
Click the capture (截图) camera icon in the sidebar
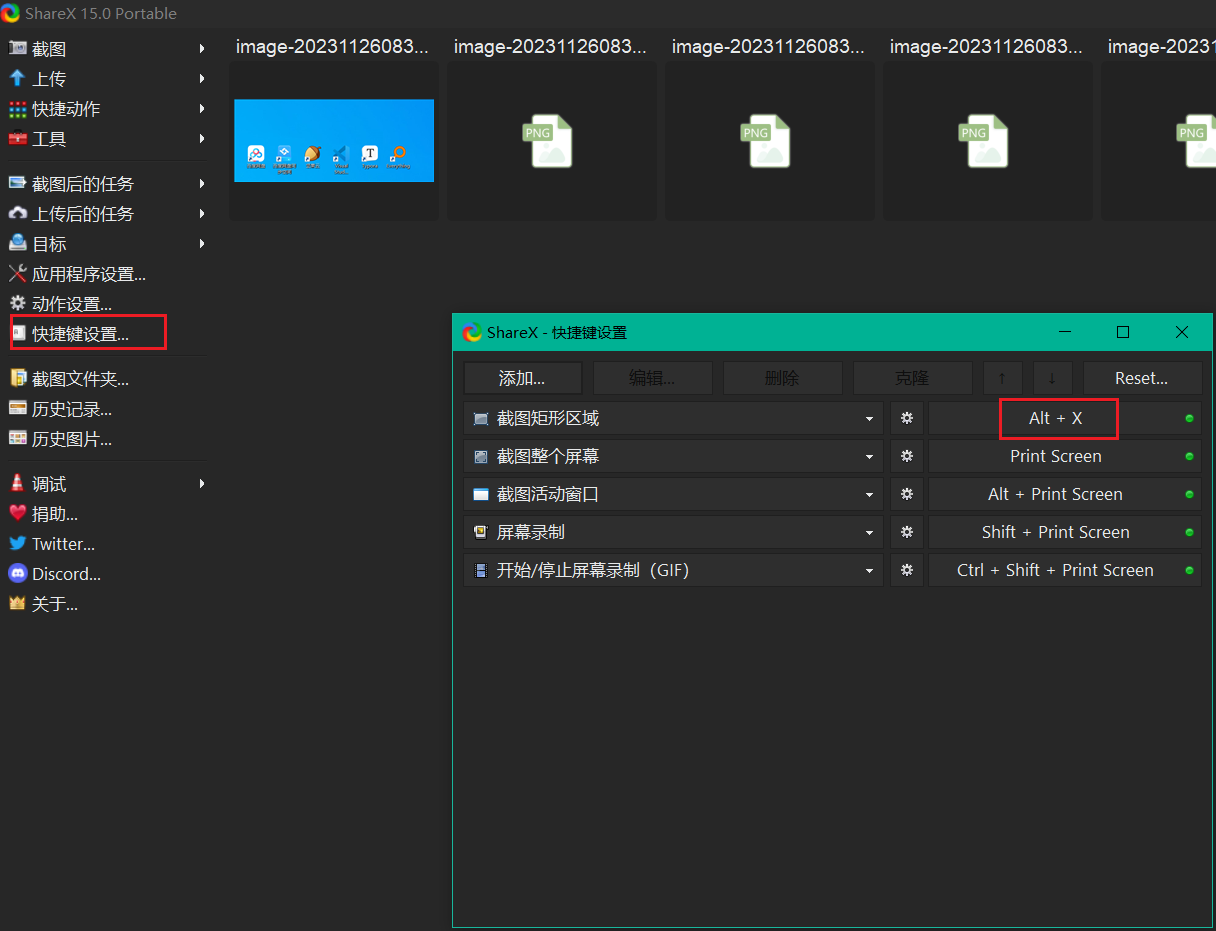coord(17,48)
